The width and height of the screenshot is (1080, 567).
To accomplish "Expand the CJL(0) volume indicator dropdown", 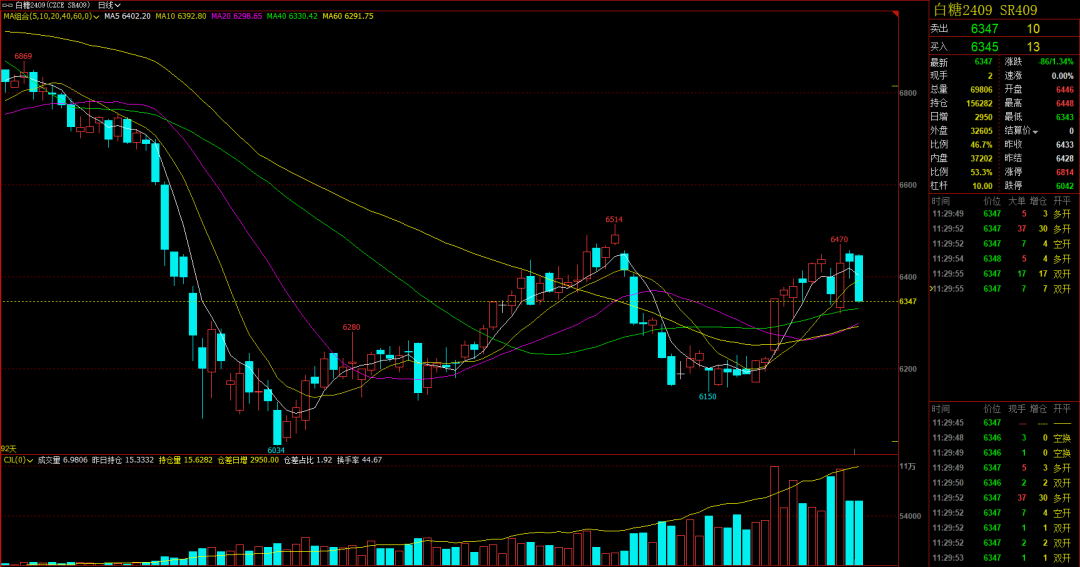I will (x=31, y=460).
